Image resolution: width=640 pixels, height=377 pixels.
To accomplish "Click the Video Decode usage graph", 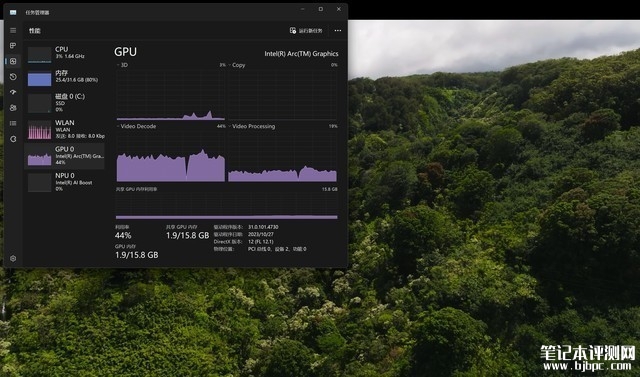I will click(x=171, y=156).
